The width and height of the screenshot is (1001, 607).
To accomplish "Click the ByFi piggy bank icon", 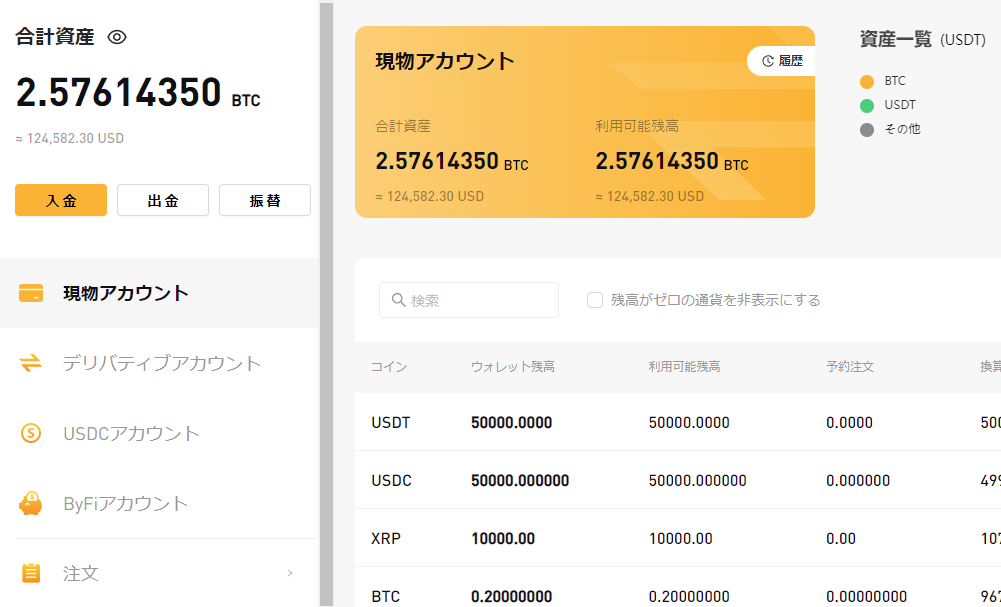I will (x=31, y=504).
